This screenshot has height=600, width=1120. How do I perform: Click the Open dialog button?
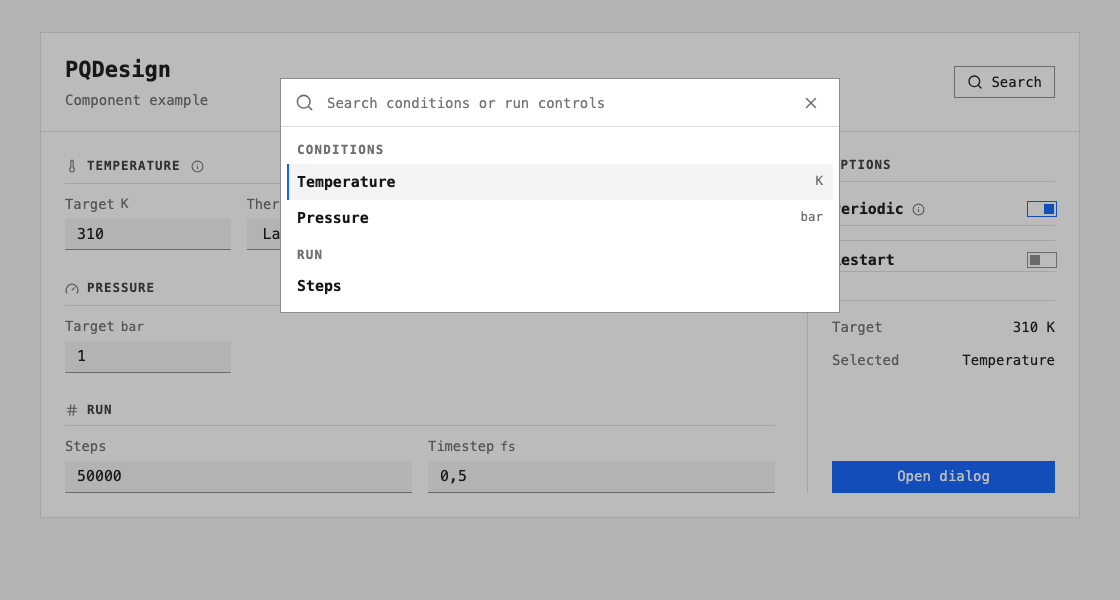pos(943,476)
